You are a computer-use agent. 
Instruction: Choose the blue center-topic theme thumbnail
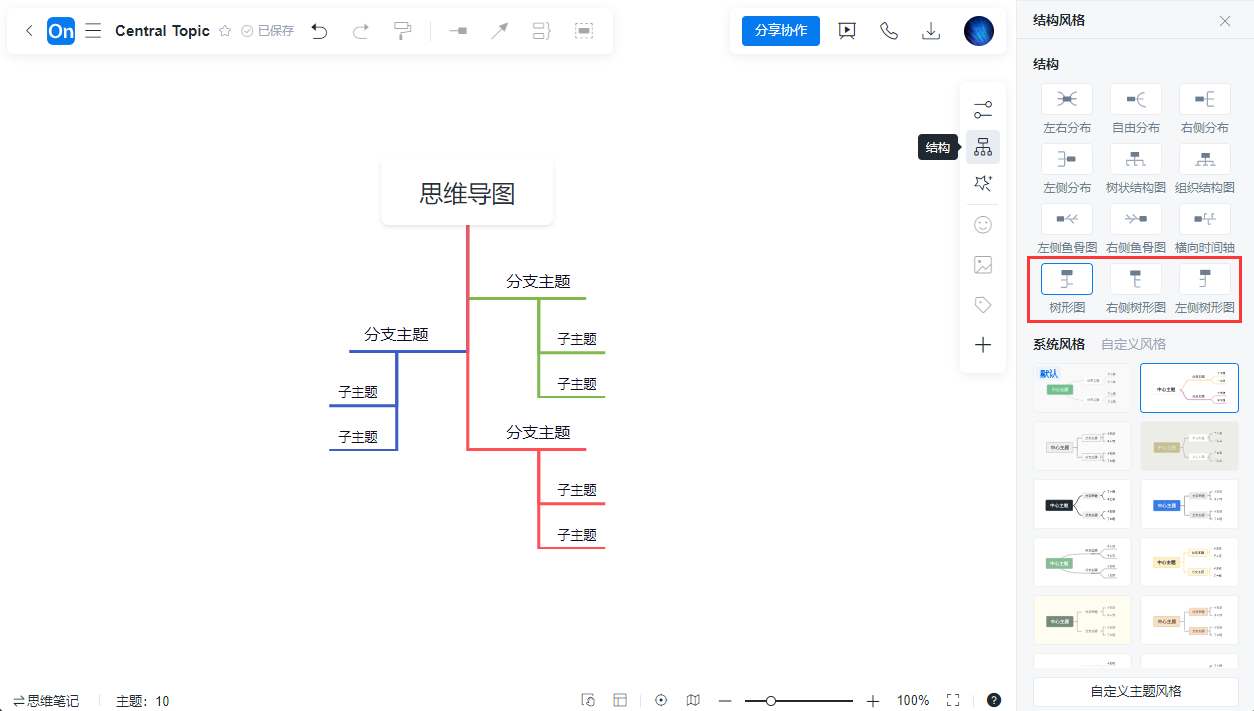[x=1189, y=504]
